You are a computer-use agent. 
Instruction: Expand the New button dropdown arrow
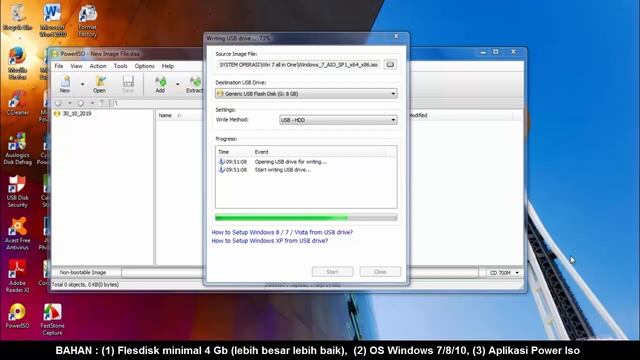[x=82, y=84]
